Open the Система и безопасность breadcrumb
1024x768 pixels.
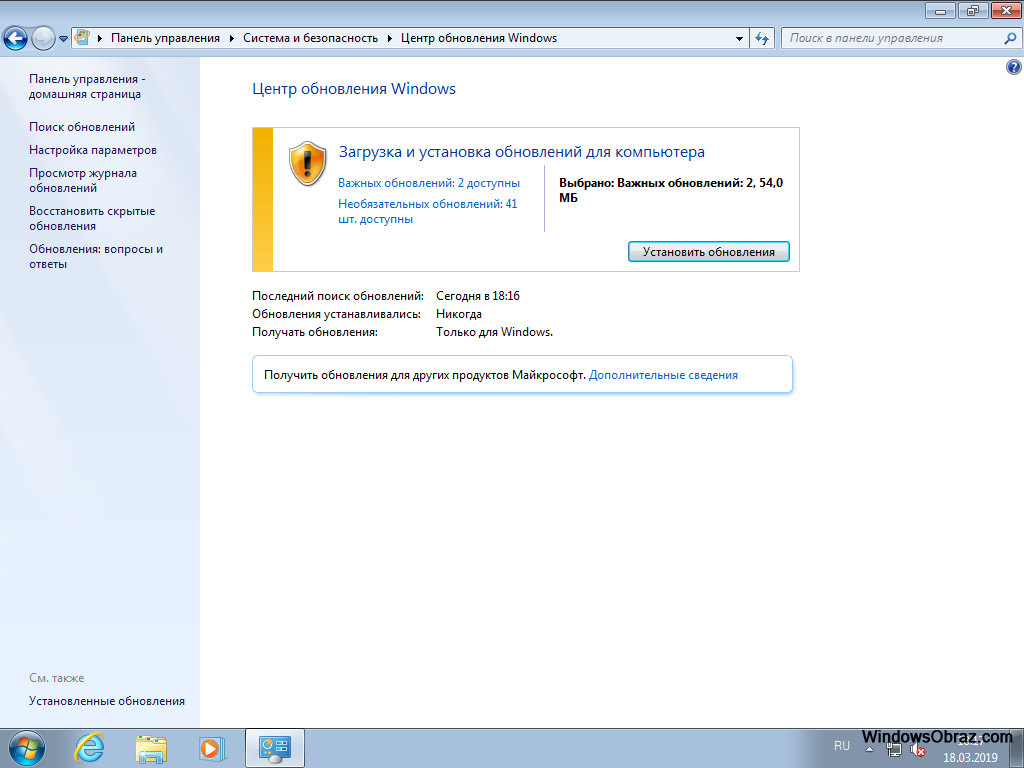click(310, 38)
